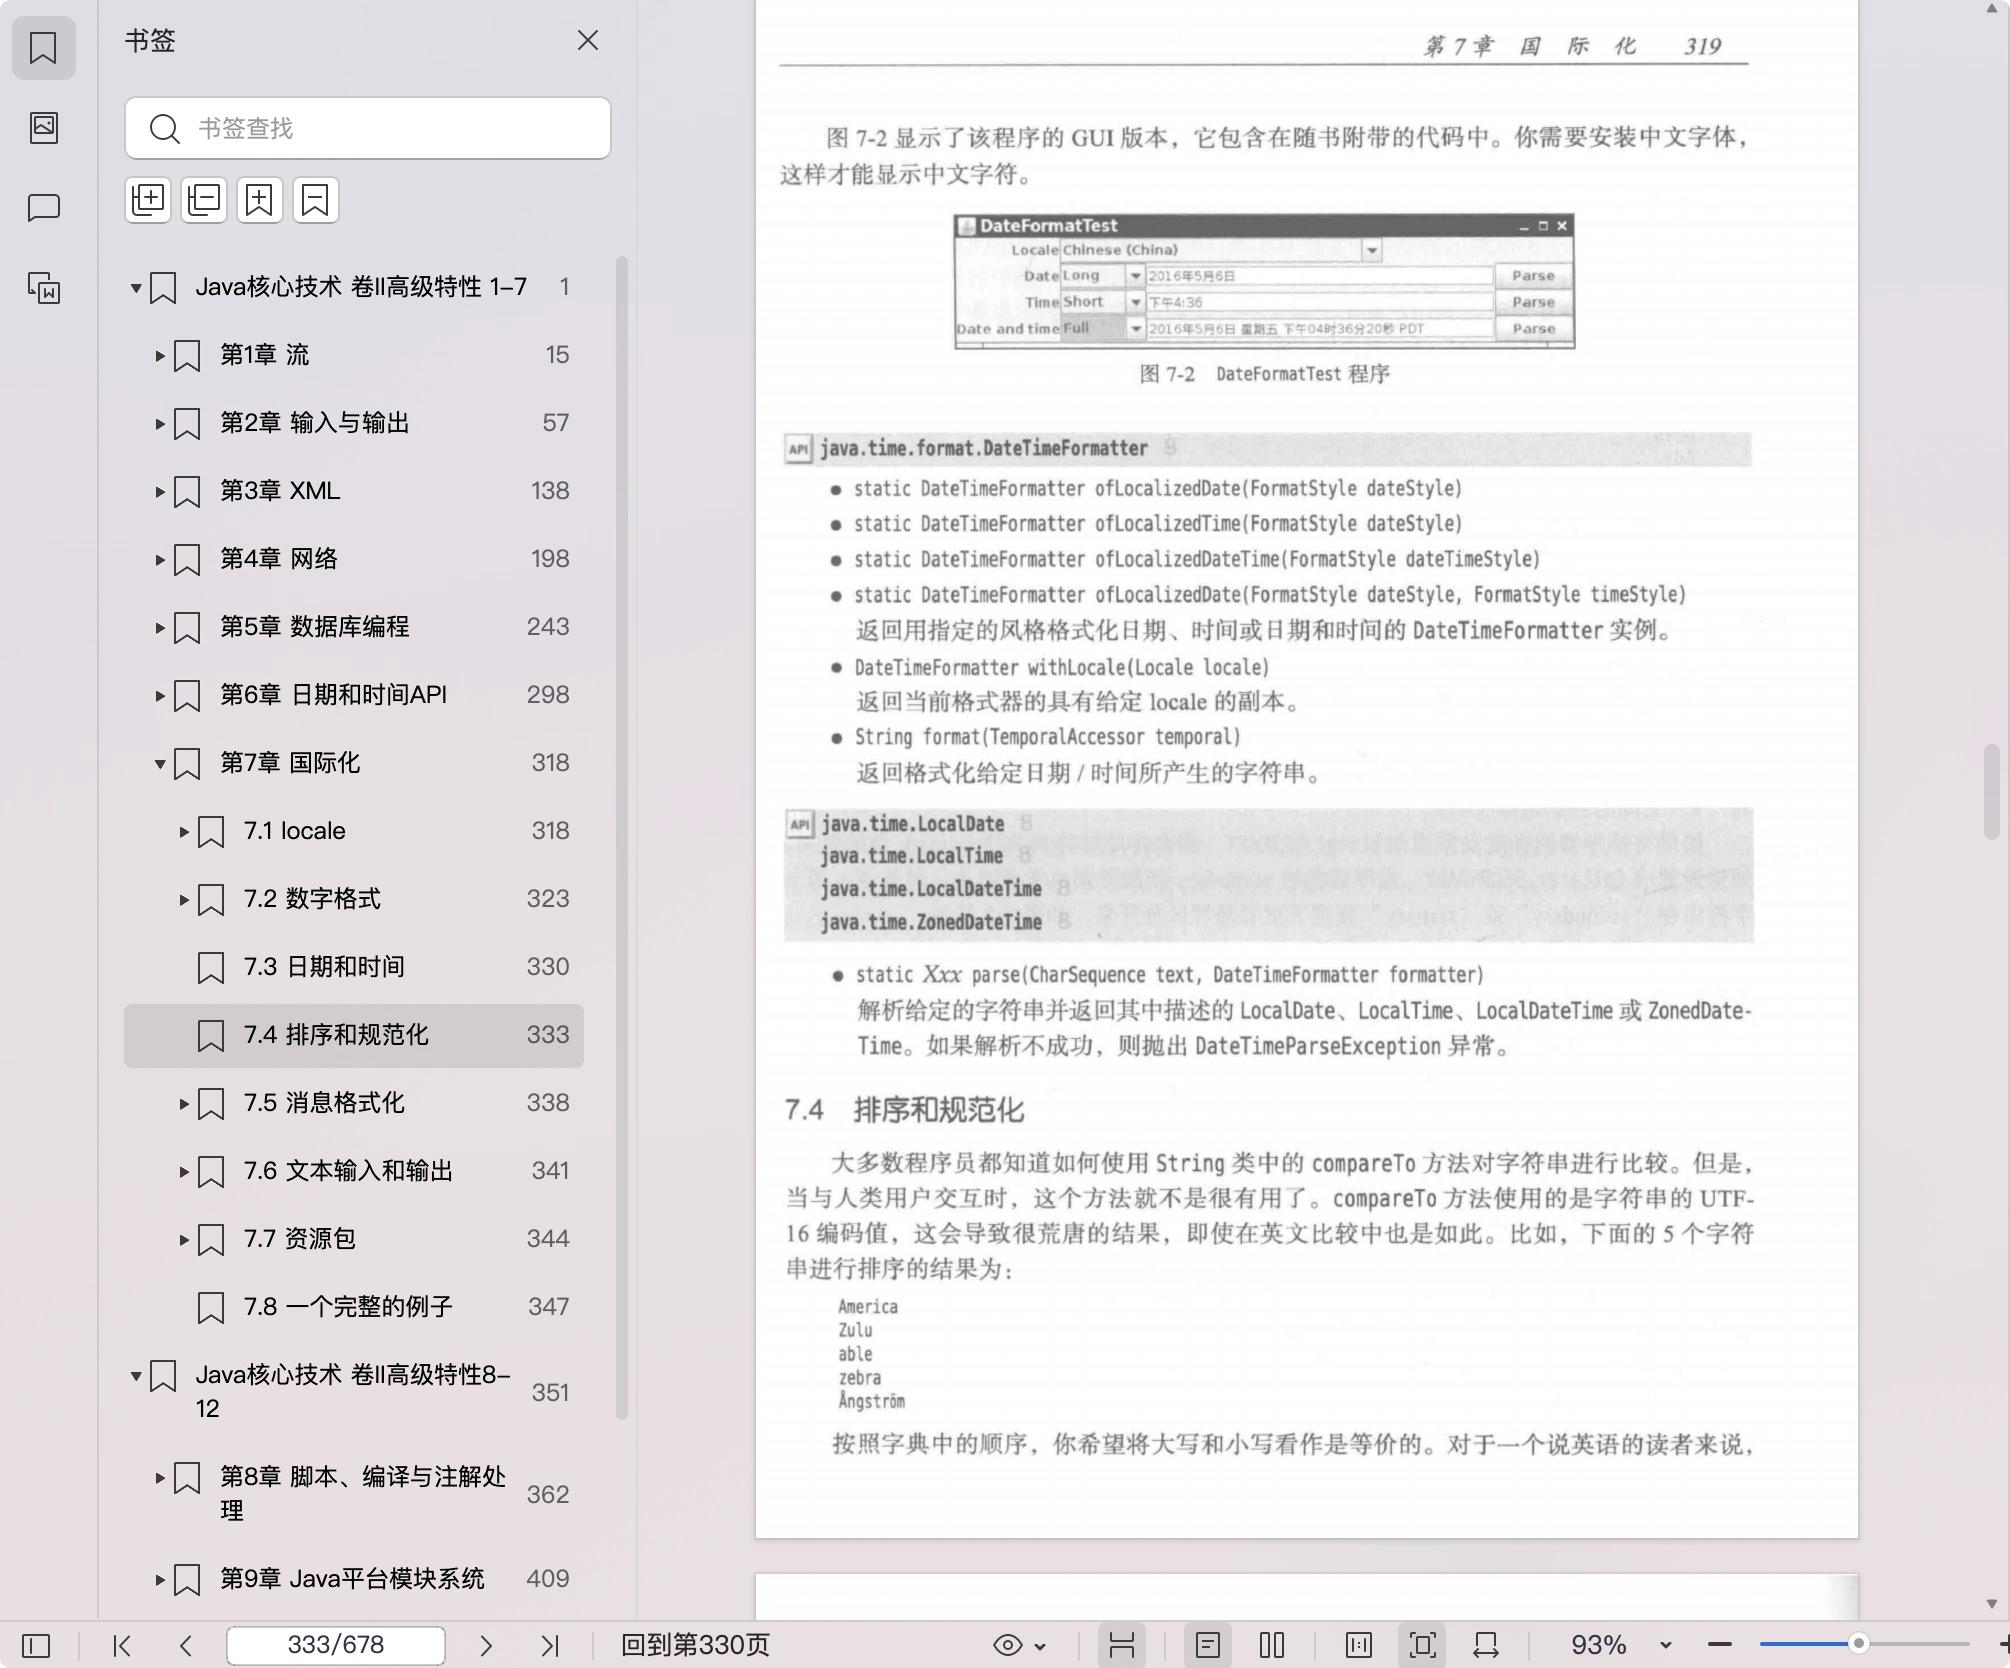The height and width of the screenshot is (1668, 2010).
Task: Expand 7.1 locale bookmark
Action: pos(184,831)
